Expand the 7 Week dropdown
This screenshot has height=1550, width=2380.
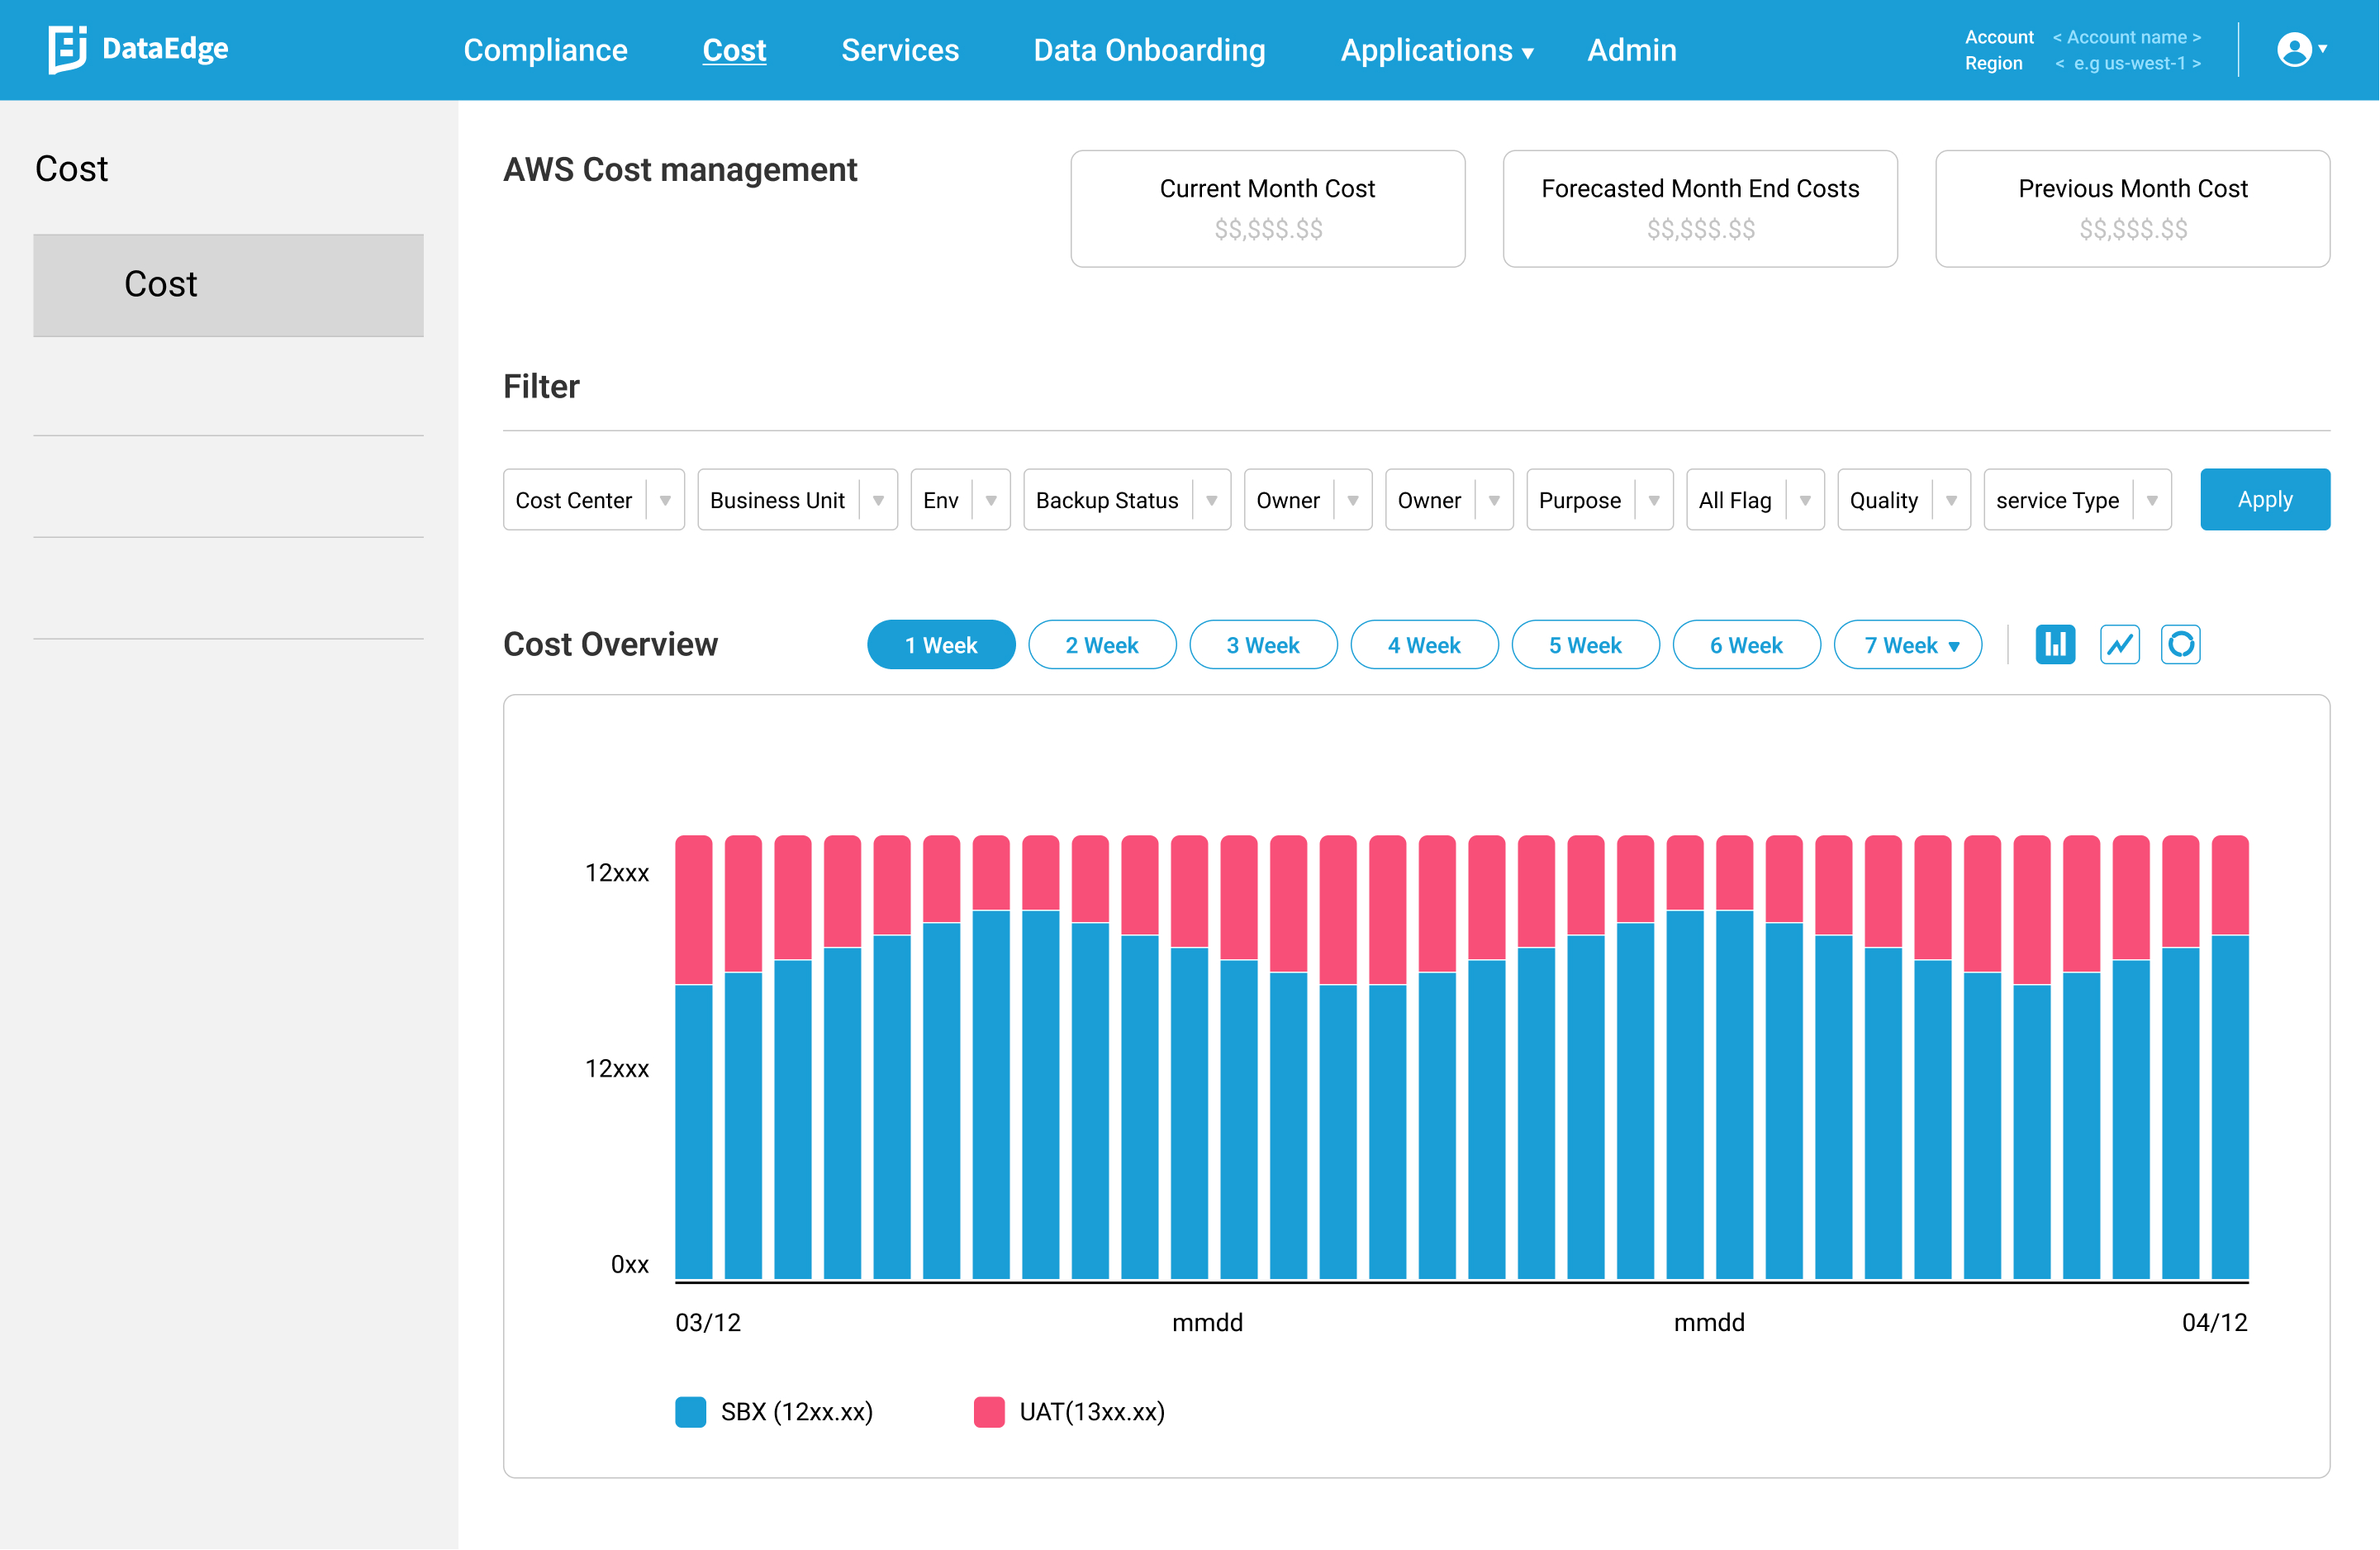click(x=1907, y=645)
